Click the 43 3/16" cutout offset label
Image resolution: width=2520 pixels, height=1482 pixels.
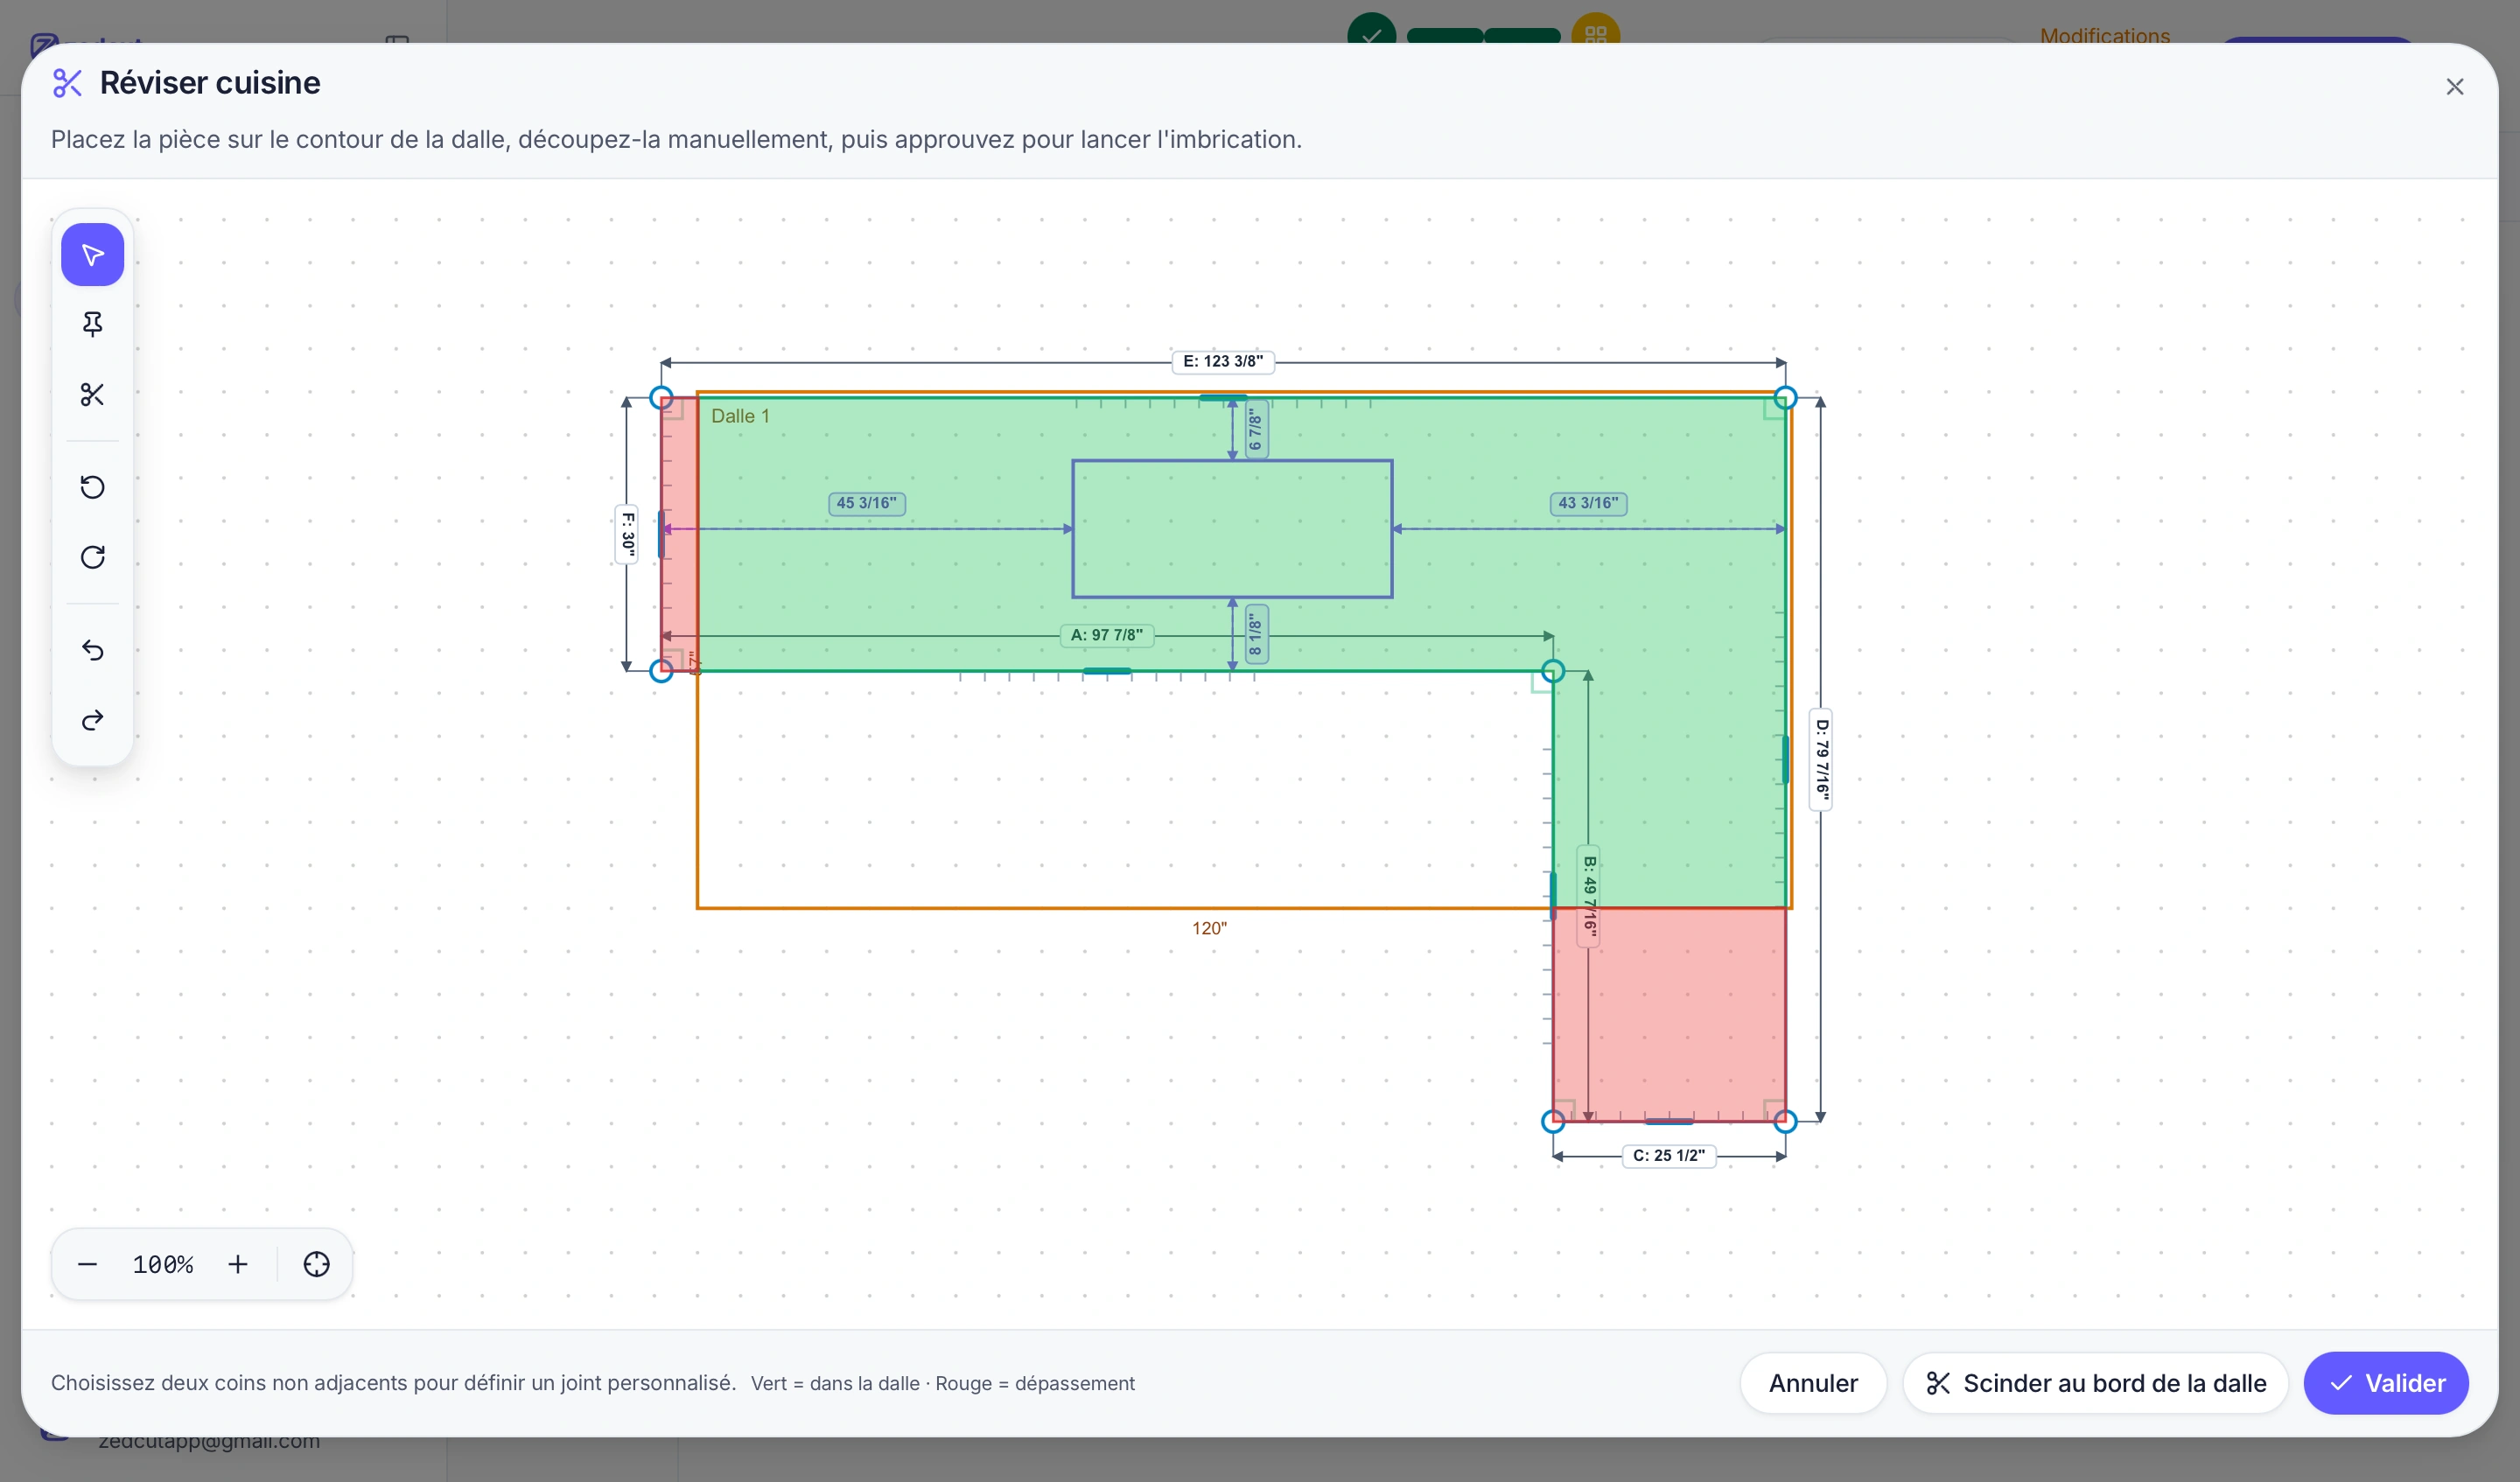[x=1588, y=503]
